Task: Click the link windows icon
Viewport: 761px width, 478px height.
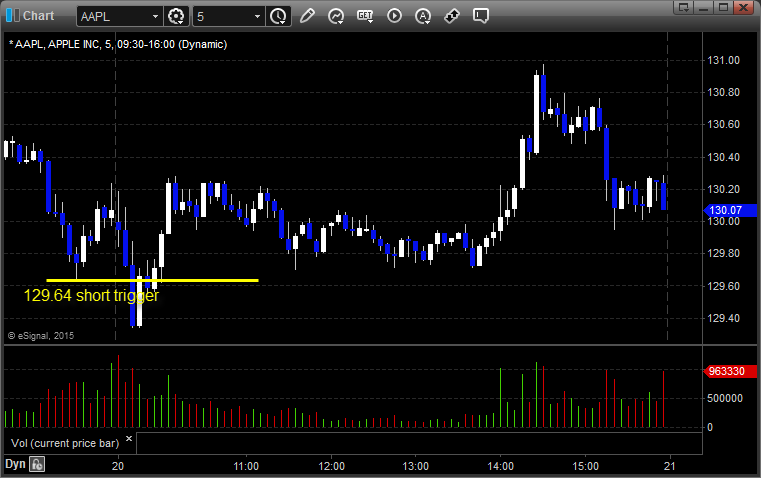Action: coord(452,16)
